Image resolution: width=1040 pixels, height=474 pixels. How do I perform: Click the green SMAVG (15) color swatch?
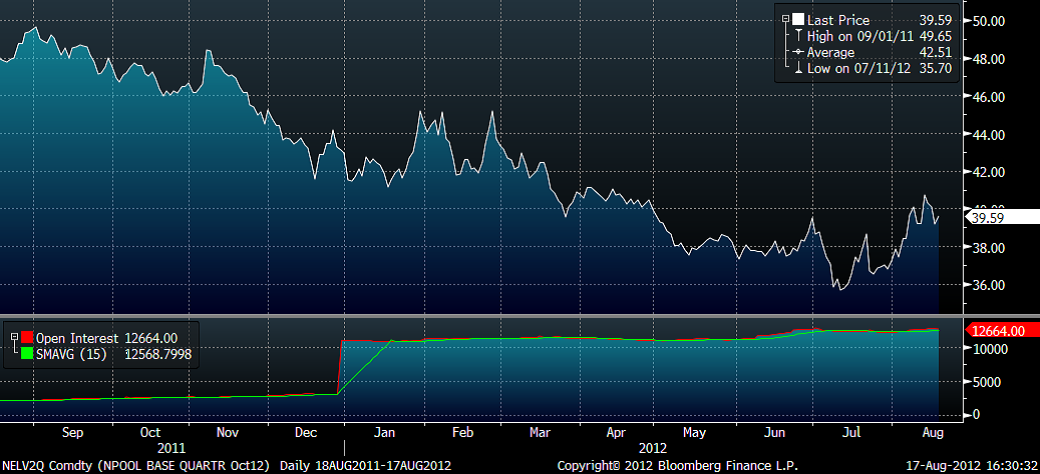click(x=27, y=352)
